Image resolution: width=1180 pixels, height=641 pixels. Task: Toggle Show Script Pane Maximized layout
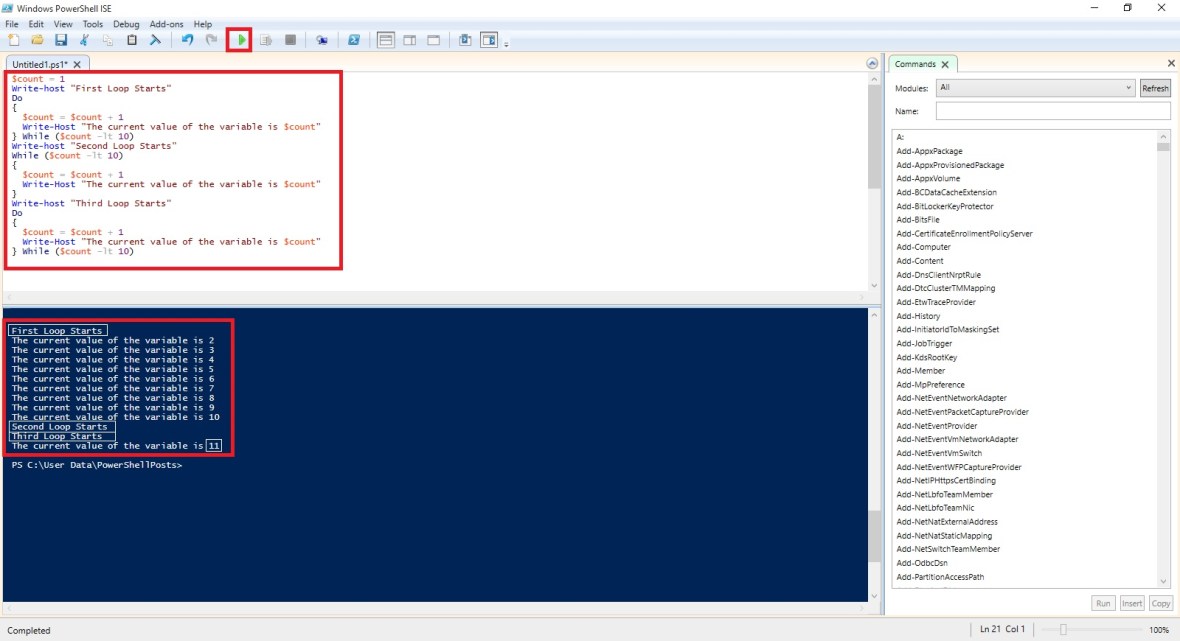click(434, 40)
